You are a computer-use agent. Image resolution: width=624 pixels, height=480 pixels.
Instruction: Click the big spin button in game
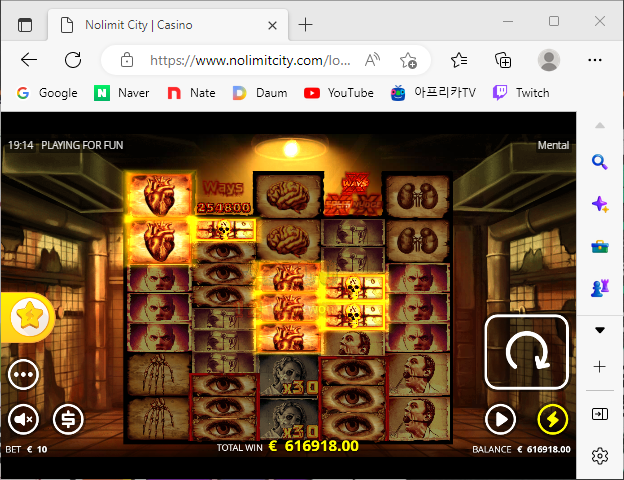pyautogui.click(x=526, y=352)
